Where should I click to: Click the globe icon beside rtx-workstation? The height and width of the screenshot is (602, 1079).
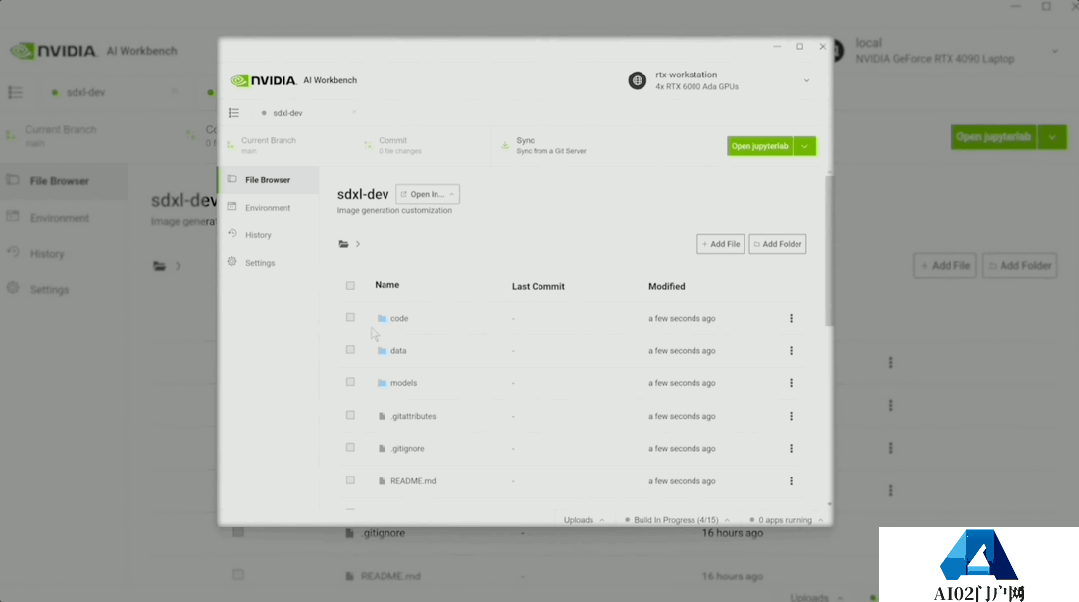click(637, 80)
